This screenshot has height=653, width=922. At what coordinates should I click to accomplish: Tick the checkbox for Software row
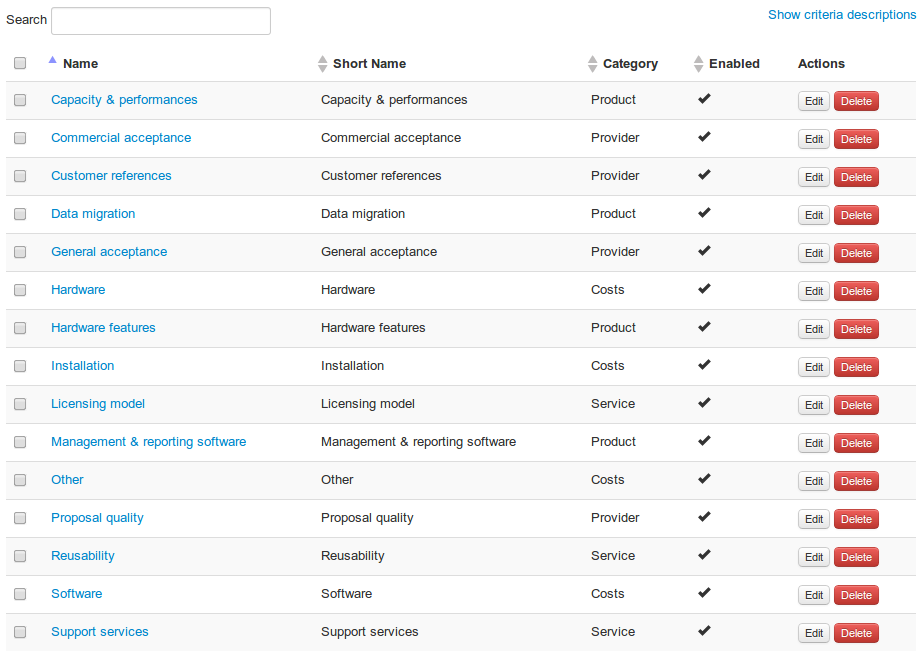pos(20,594)
